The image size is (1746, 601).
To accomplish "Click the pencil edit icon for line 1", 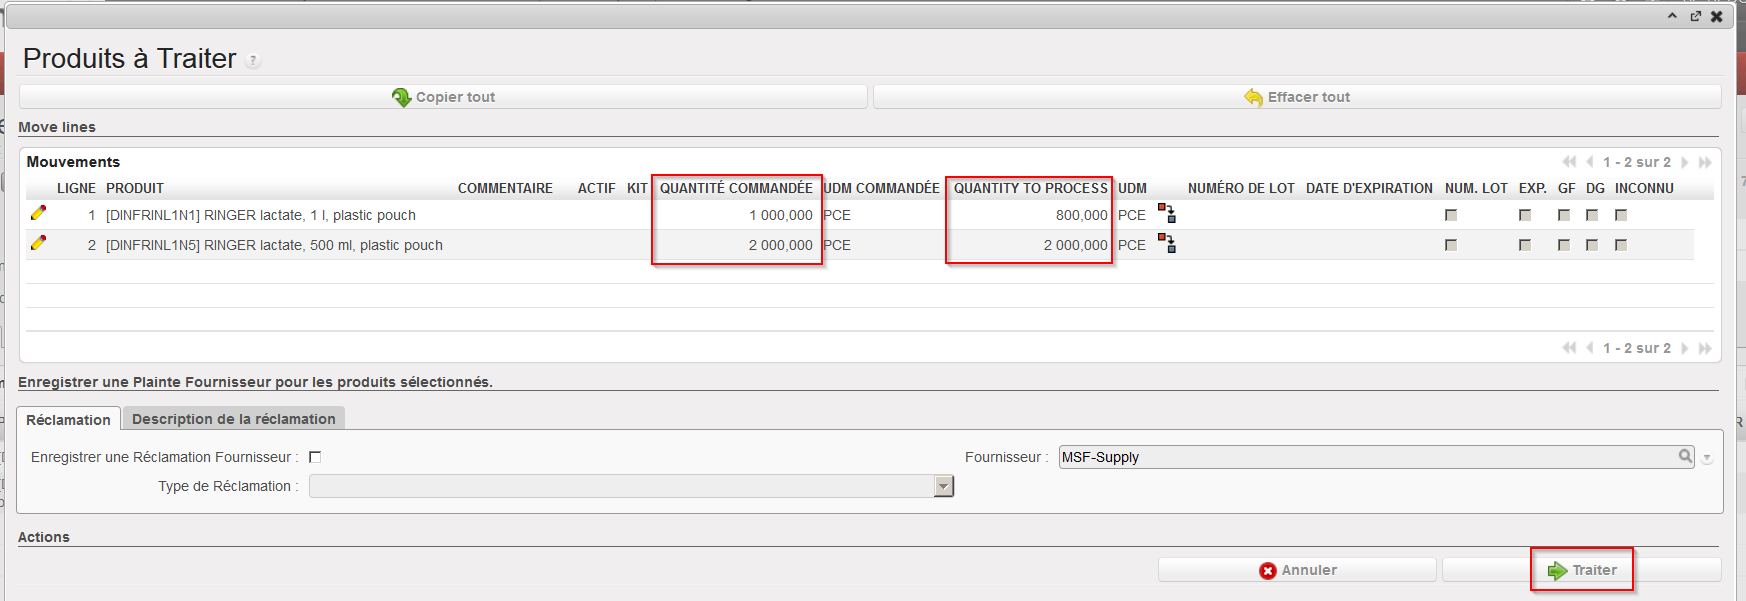I will point(38,213).
